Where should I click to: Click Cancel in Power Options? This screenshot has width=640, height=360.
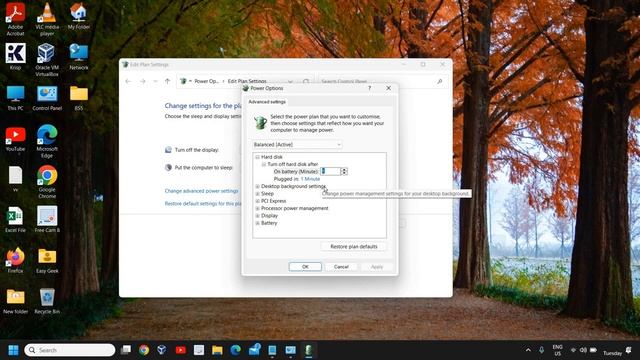coord(341,267)
